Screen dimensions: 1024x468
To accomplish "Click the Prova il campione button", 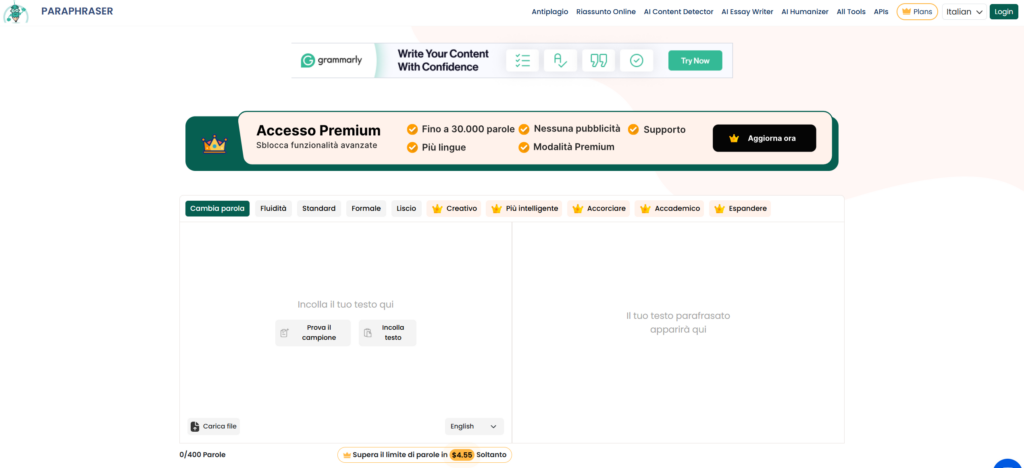I will coord(313,333).
